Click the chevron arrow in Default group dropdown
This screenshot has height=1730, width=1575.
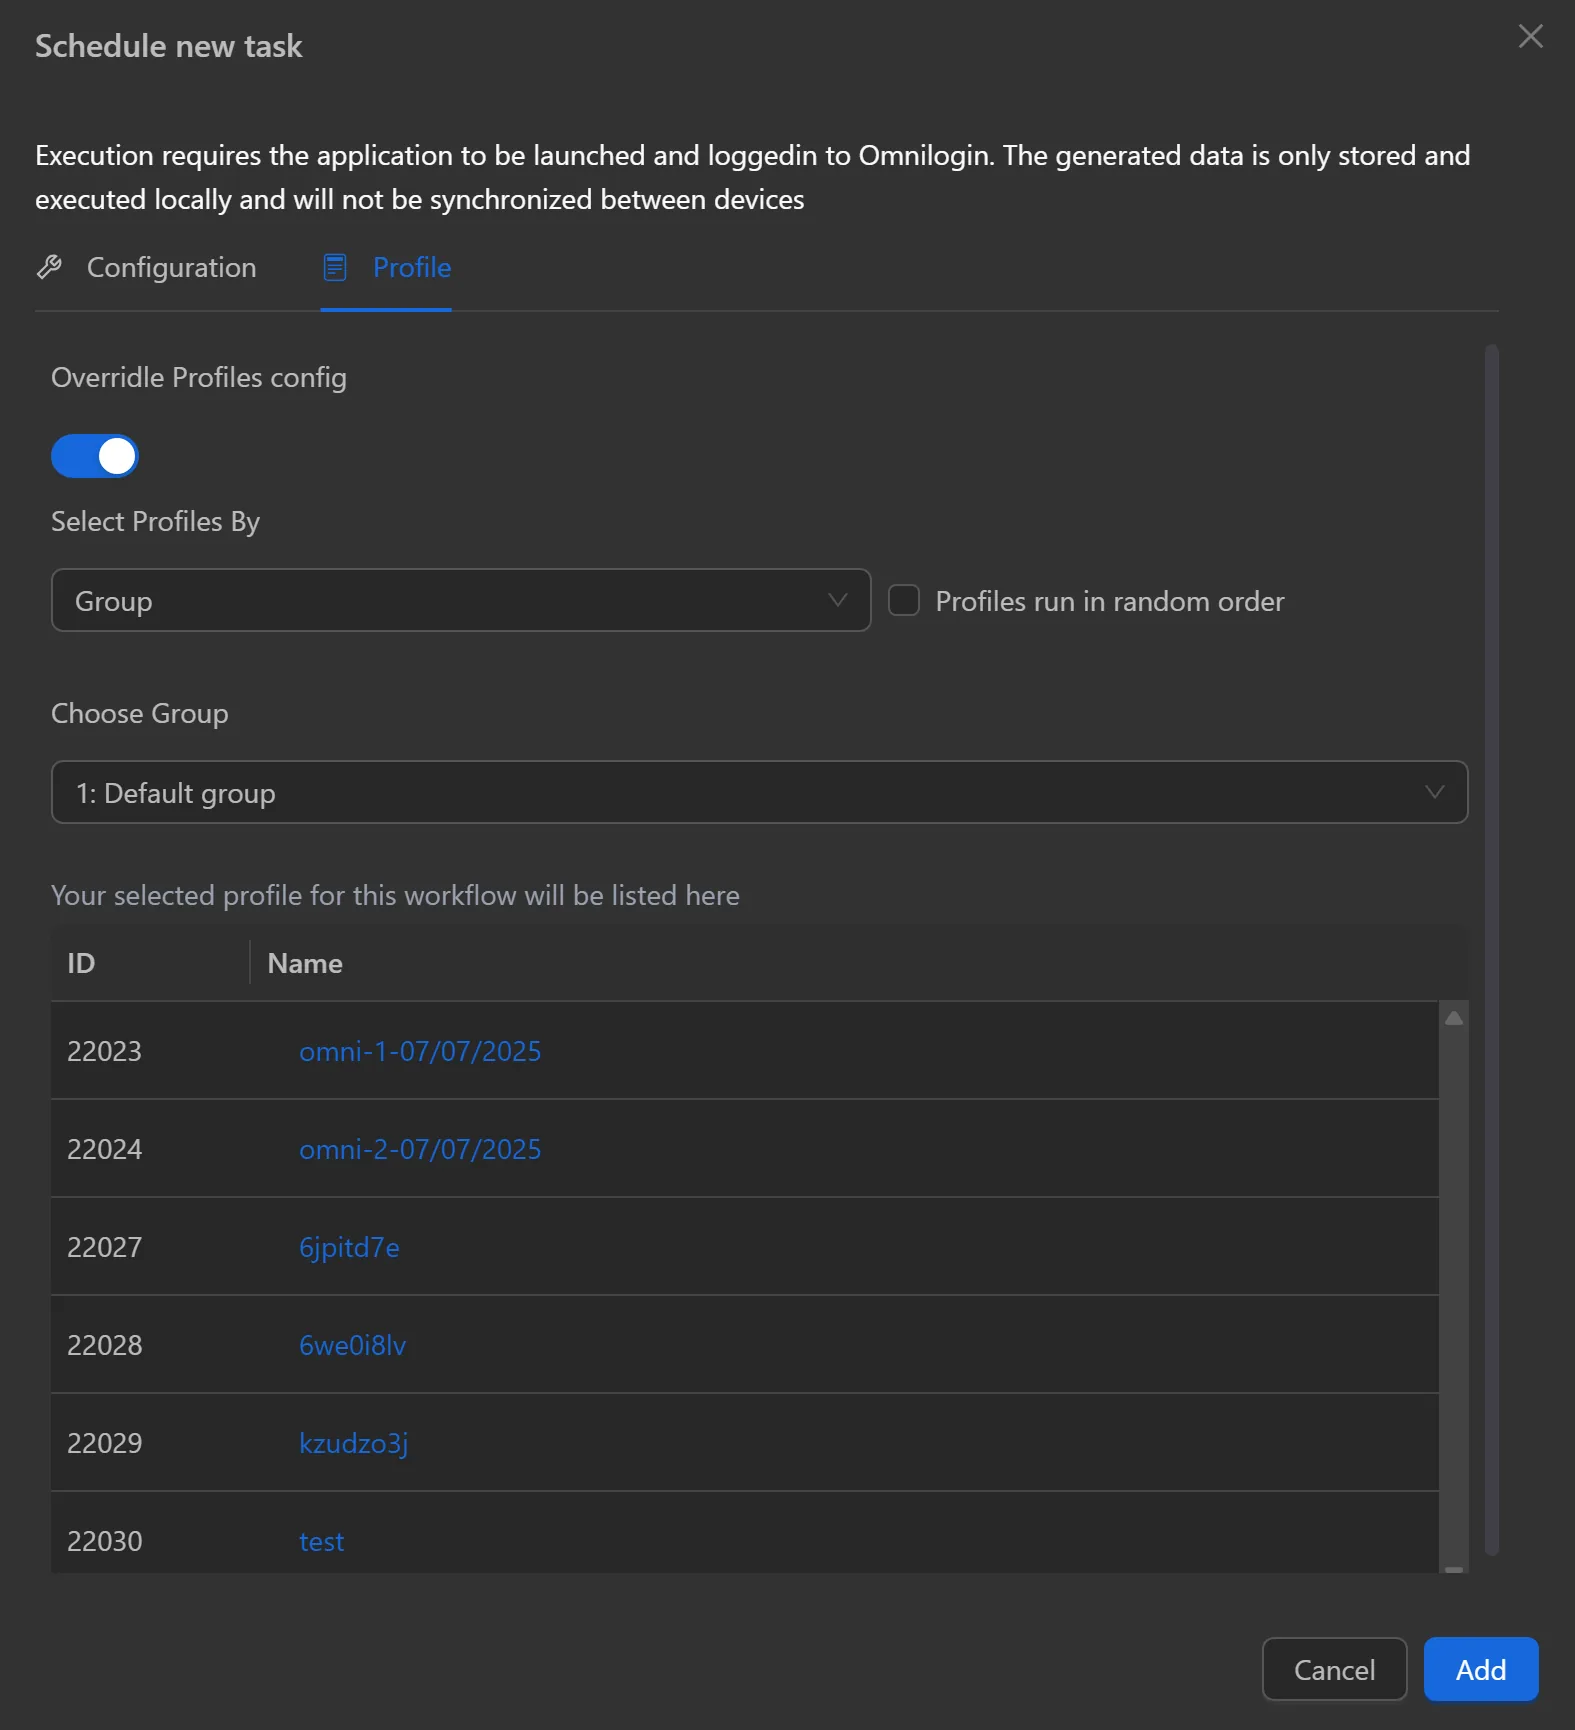pos(1434,792)
